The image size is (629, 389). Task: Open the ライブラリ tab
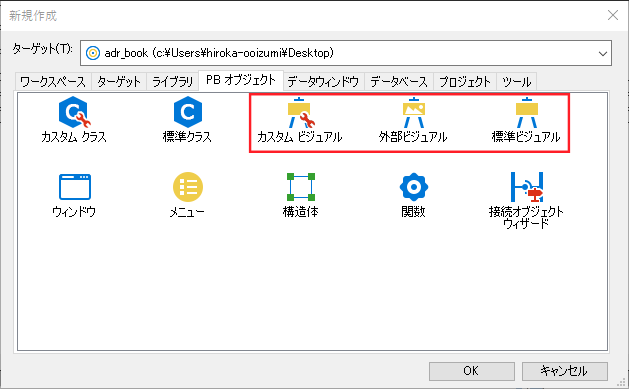pyautogui.click(x=172, y=82)
